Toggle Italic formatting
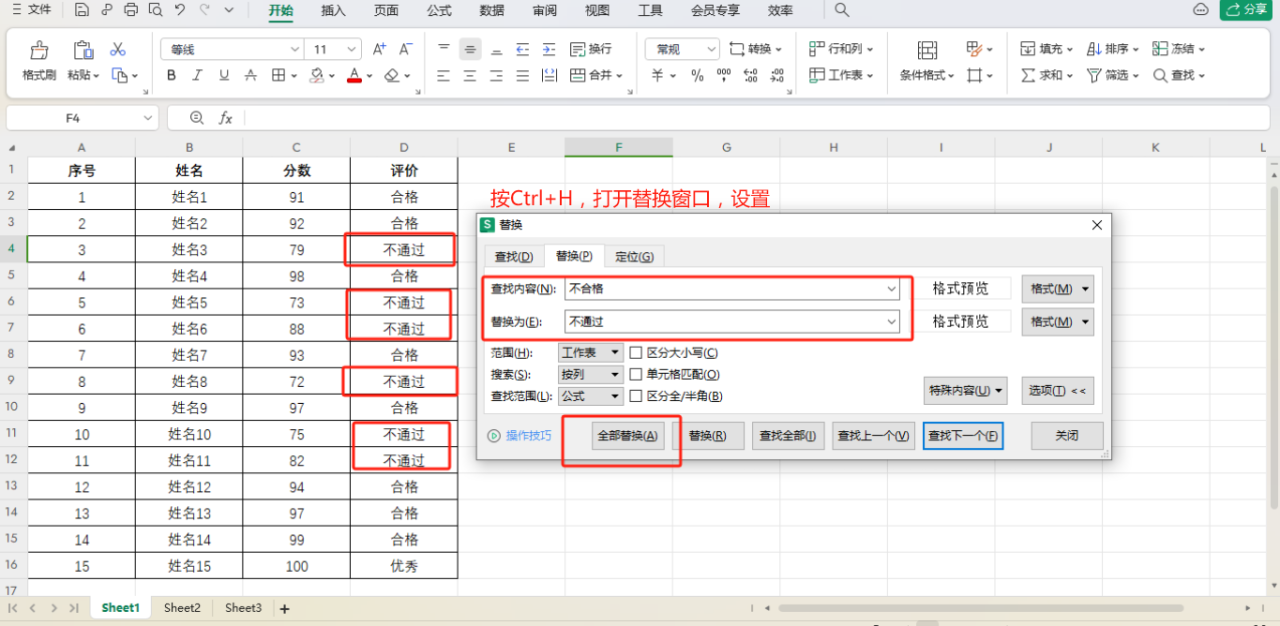The height and width of the screenshot is (626, 1280). [197, 75]
